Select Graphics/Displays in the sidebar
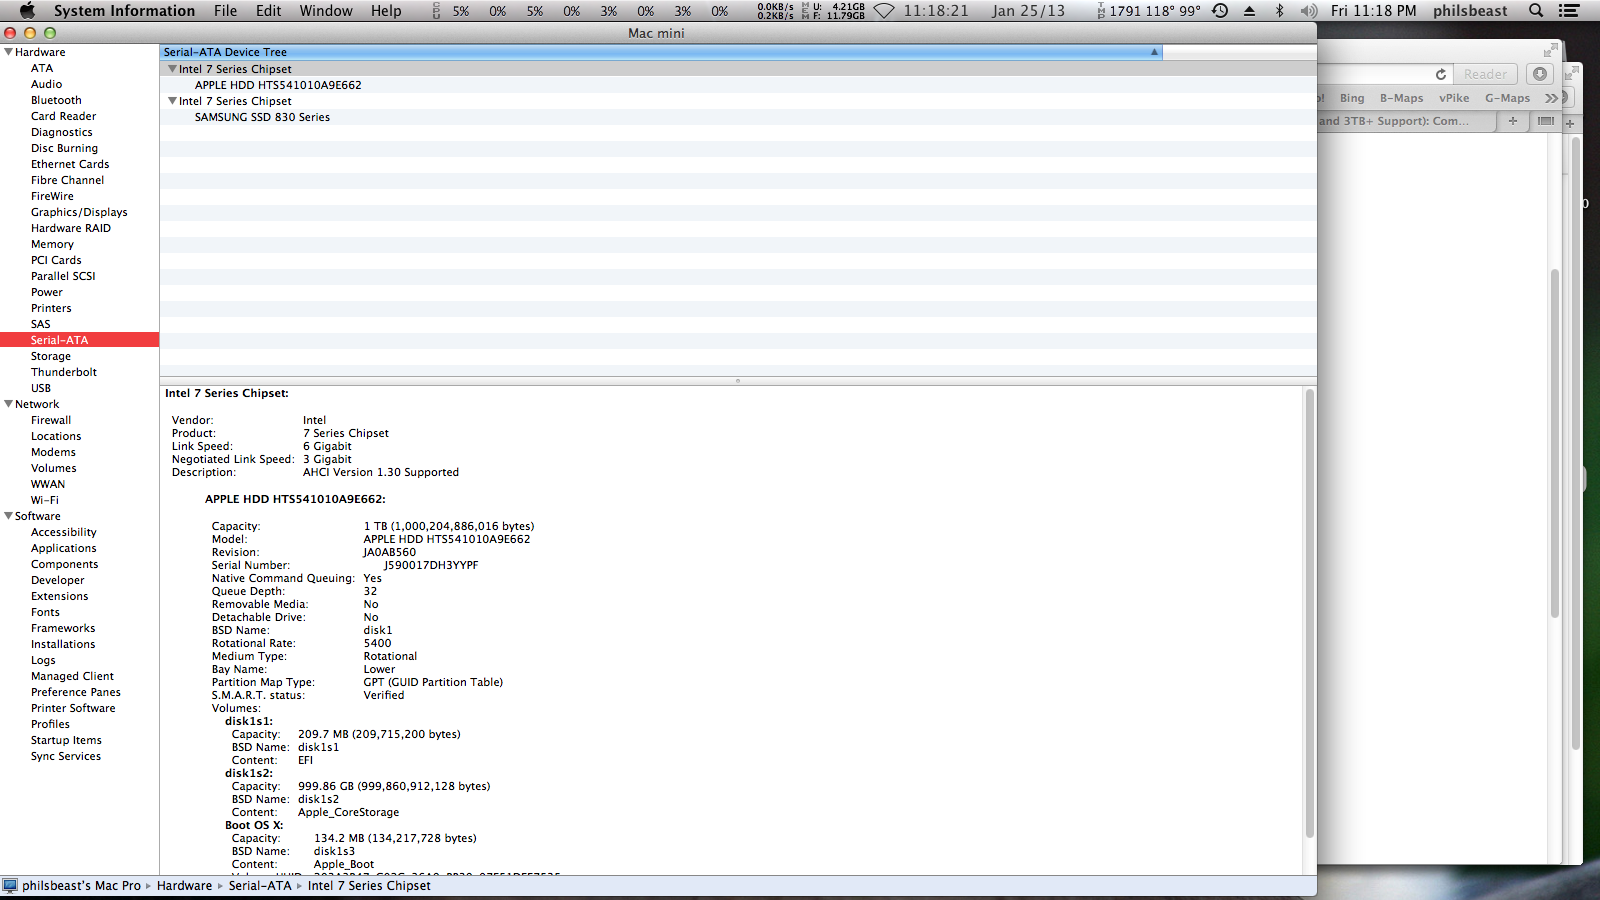This screenshot has width=1600, height=900. pyautogui.click(x=79, y=212)
